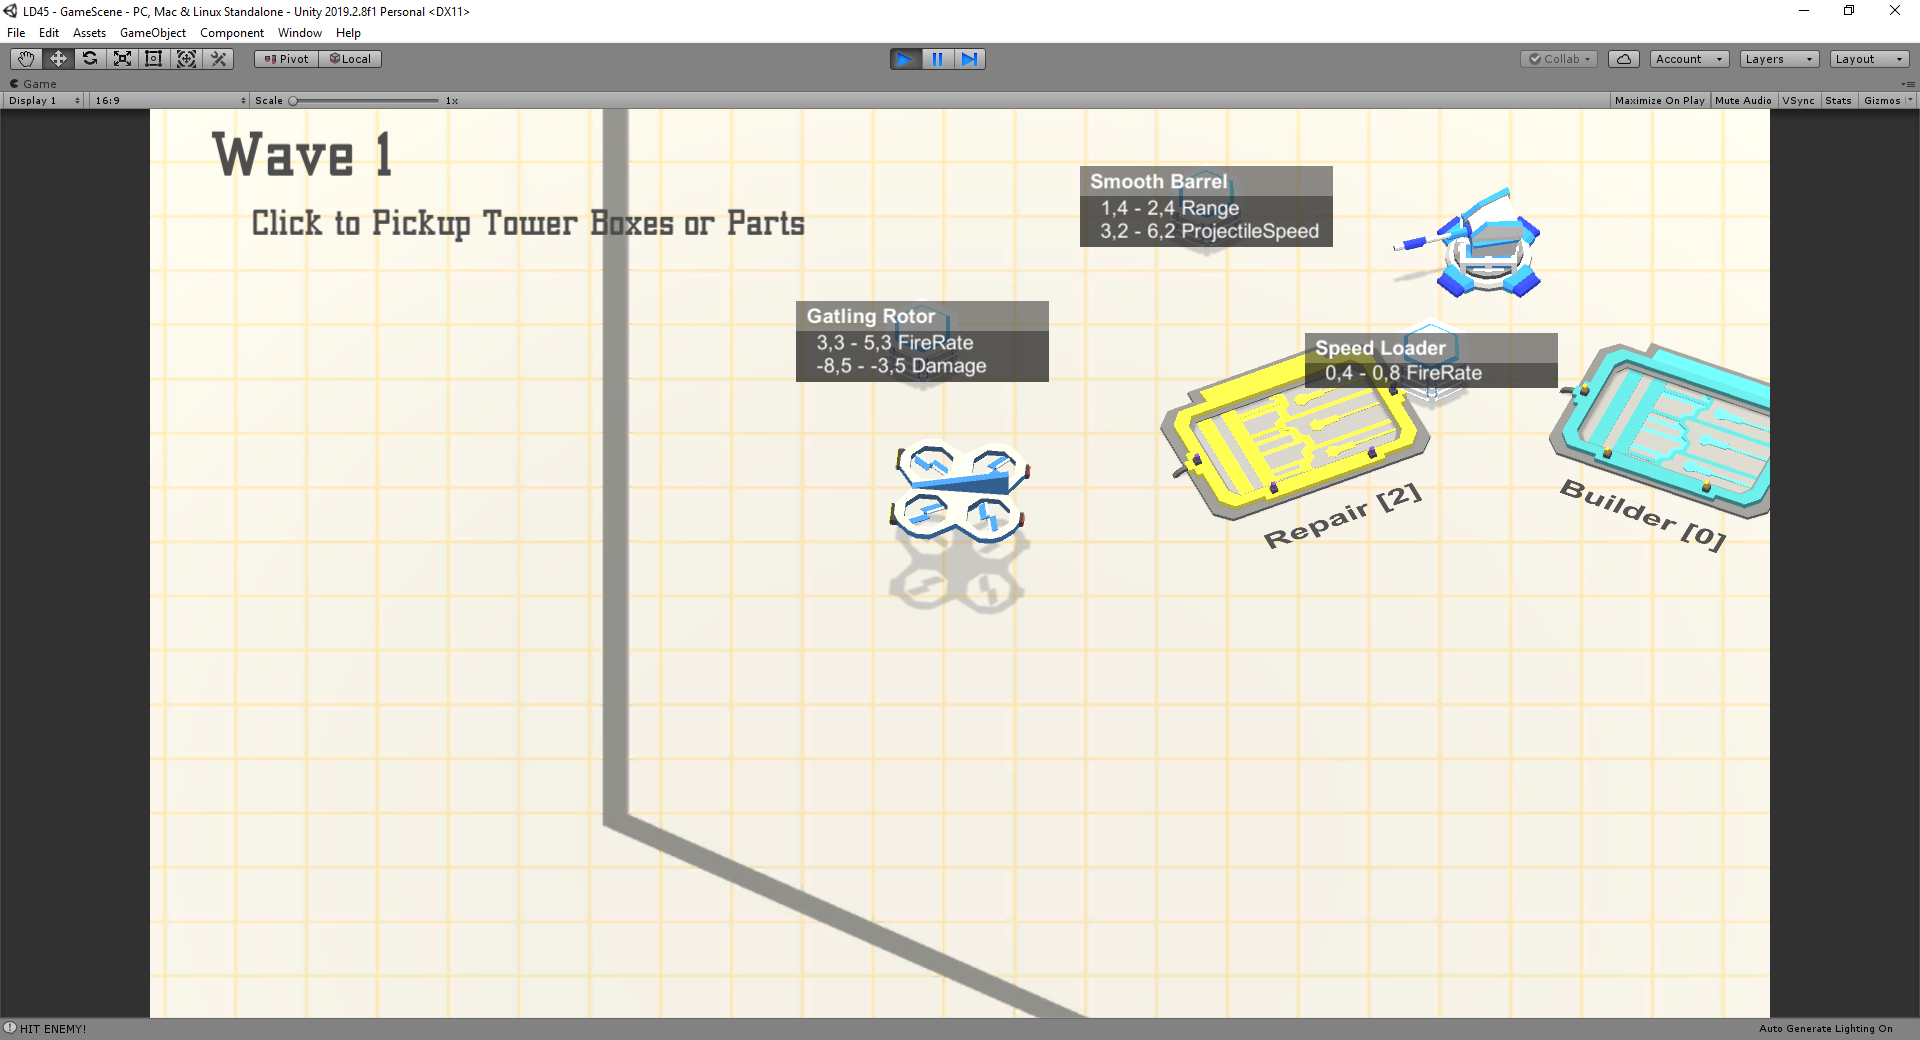Open the Component menu
1920x1040 pixels.
[232, 33]
